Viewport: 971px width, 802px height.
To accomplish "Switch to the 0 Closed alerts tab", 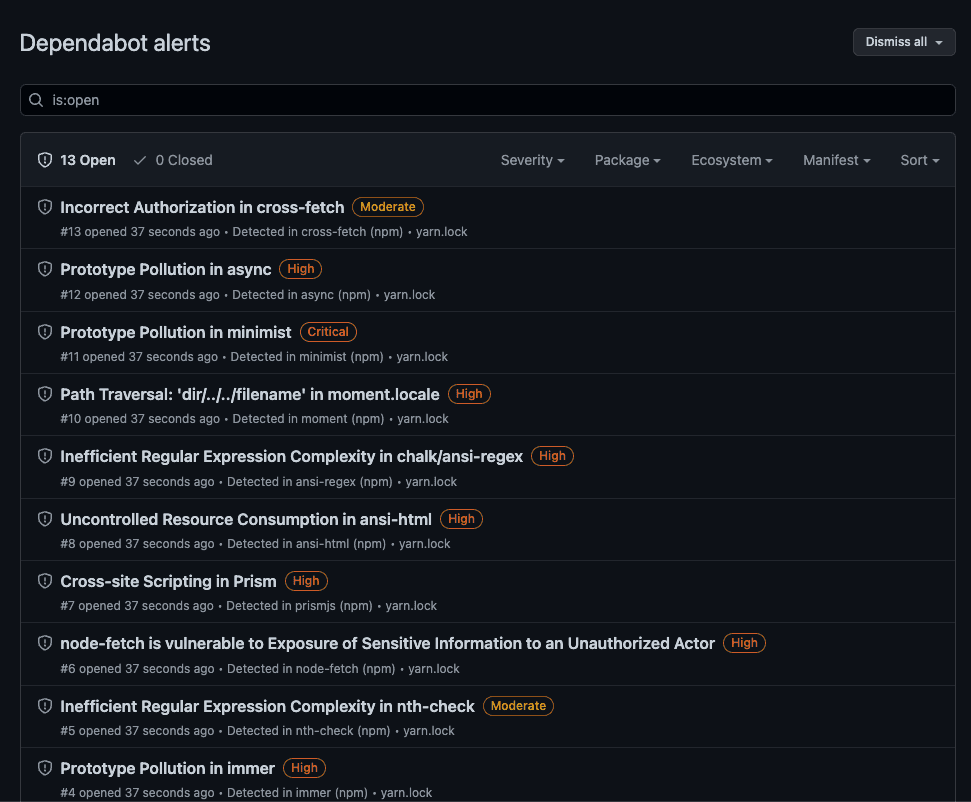I will pyautogui.click(x=173, y=160).
